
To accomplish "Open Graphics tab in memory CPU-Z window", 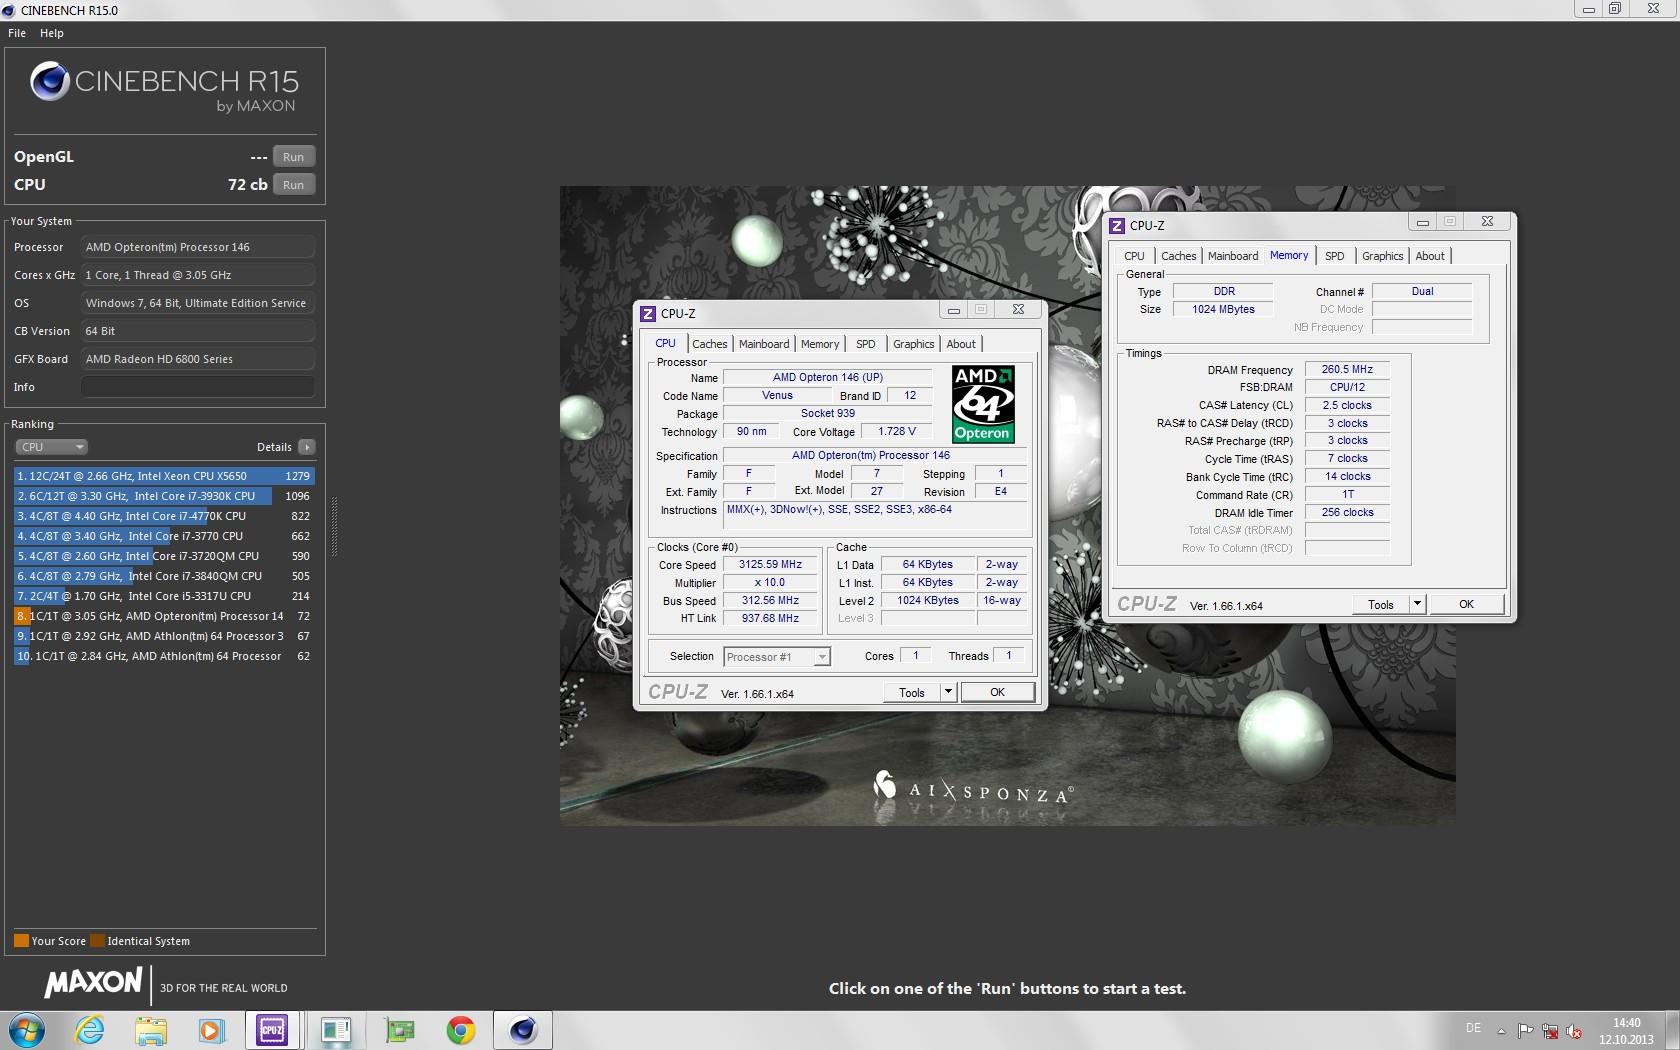I will (1383, 256).
